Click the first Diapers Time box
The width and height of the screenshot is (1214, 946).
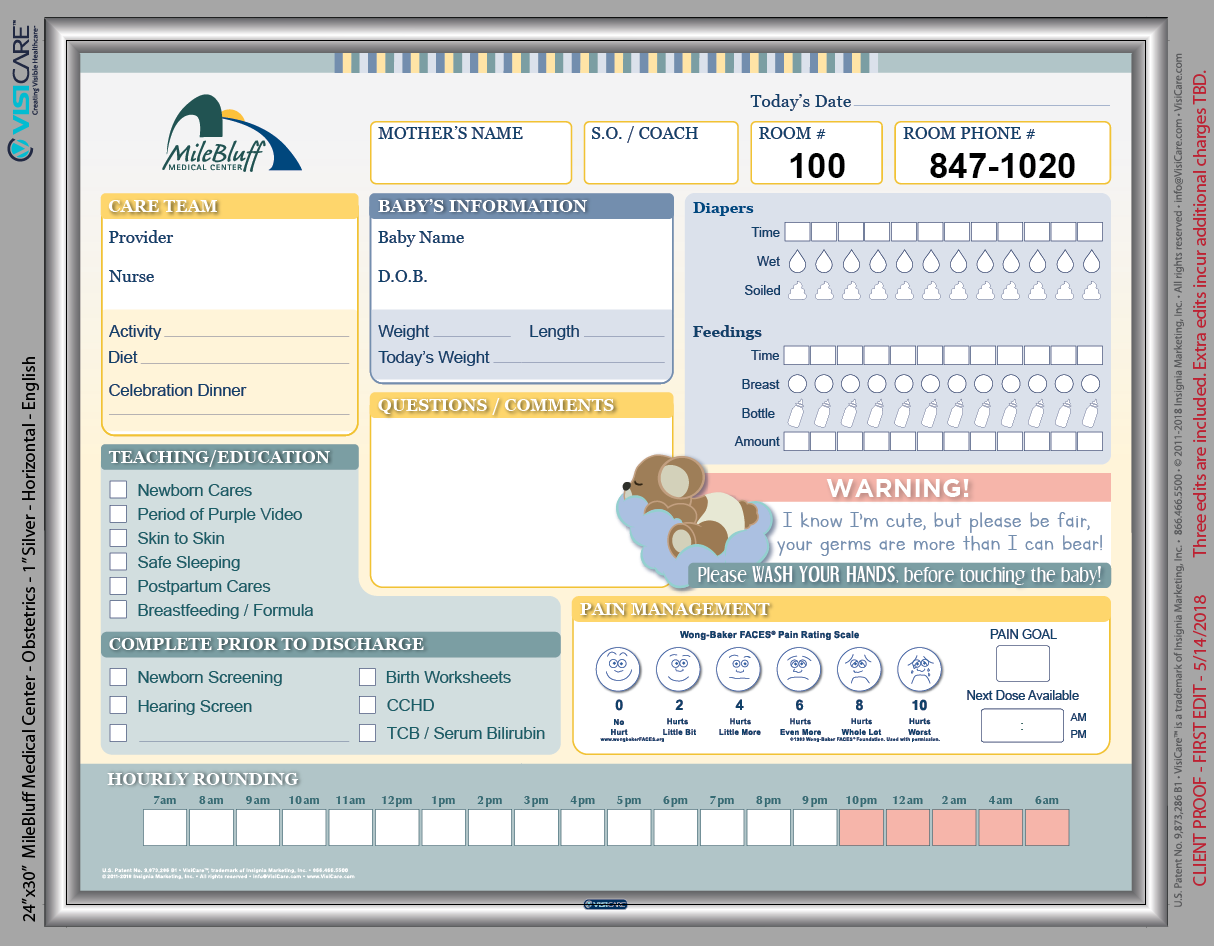click(797, 232)
